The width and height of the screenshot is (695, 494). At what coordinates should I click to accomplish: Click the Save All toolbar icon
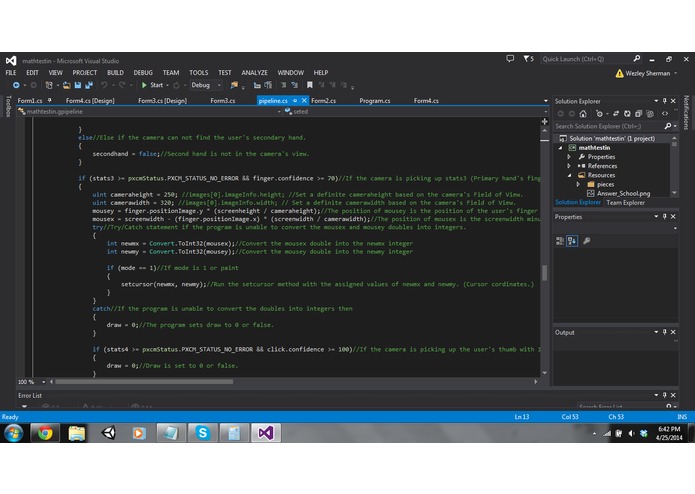click(89, 85)
